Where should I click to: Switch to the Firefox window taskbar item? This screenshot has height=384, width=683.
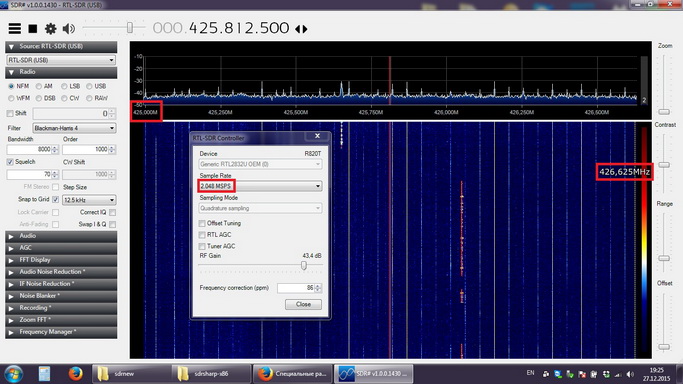point(293,374)
